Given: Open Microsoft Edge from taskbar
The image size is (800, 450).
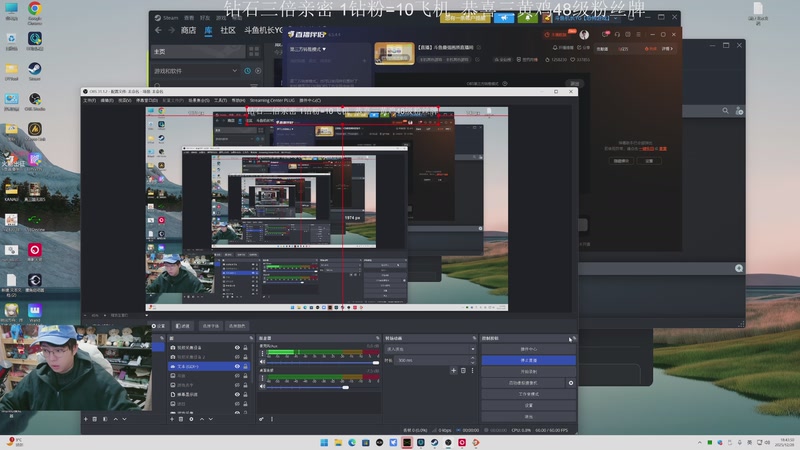Looking at the screenshot, I should pos(352,442).
